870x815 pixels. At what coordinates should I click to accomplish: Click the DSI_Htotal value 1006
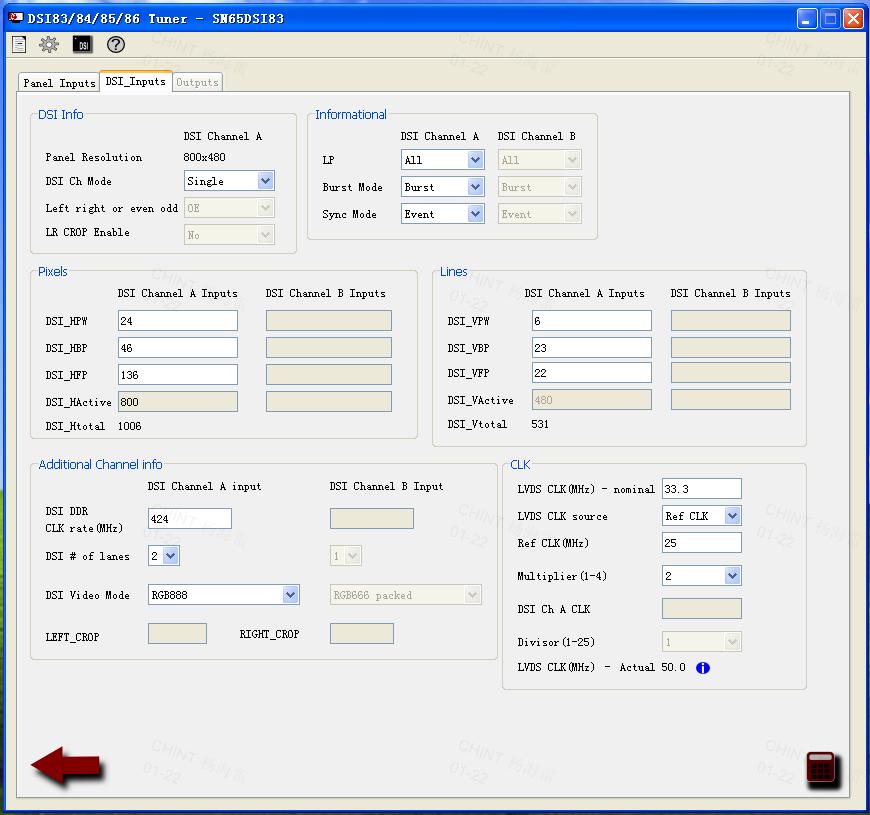pos(130,426)
